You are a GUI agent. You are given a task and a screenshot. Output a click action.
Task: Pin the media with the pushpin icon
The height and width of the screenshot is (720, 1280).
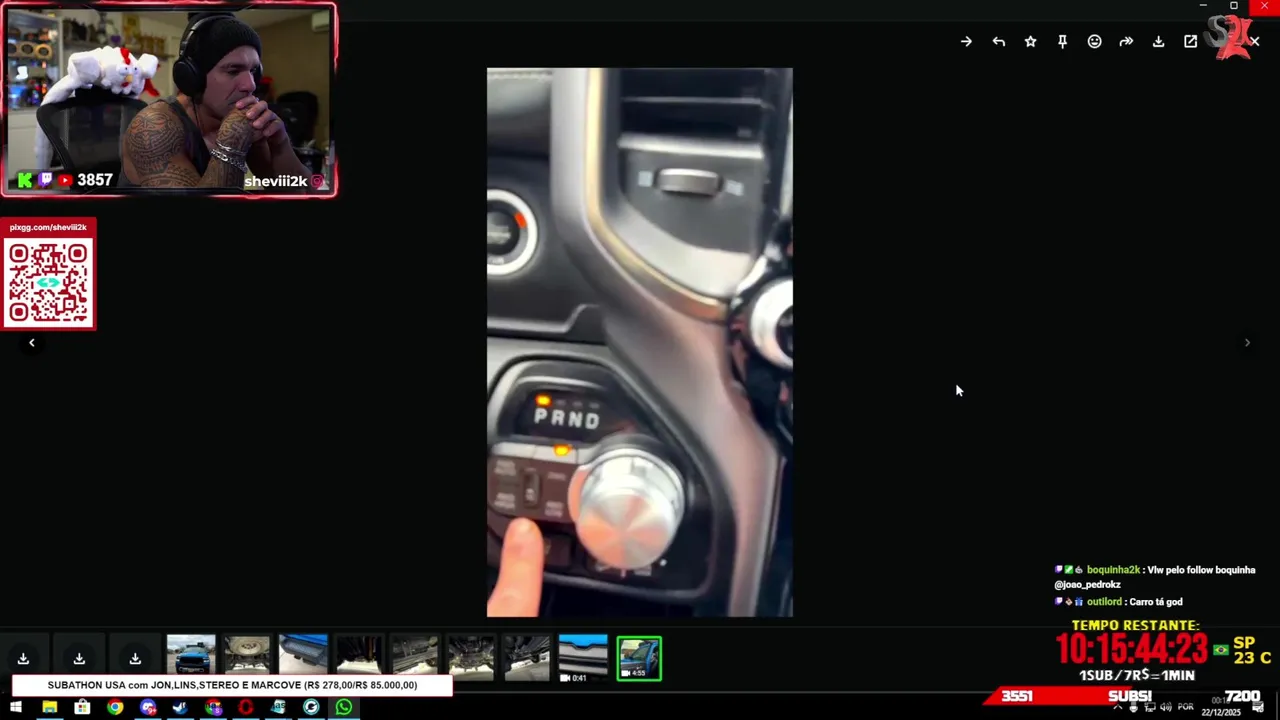point(1062,42)
